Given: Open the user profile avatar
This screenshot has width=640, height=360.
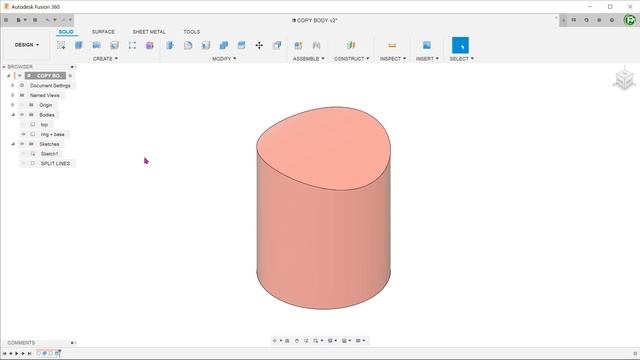Looking at the screenshot, I should [630, 20].
